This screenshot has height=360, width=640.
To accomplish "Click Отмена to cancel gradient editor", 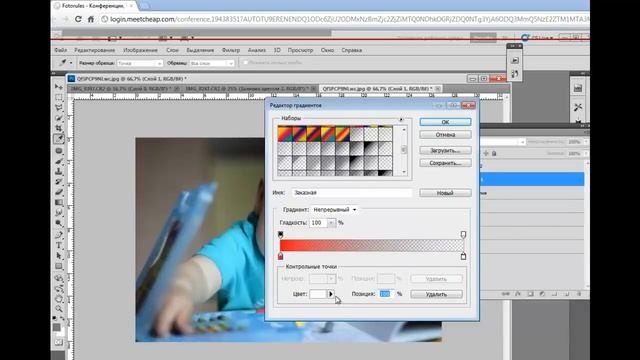I will [445, 135].
